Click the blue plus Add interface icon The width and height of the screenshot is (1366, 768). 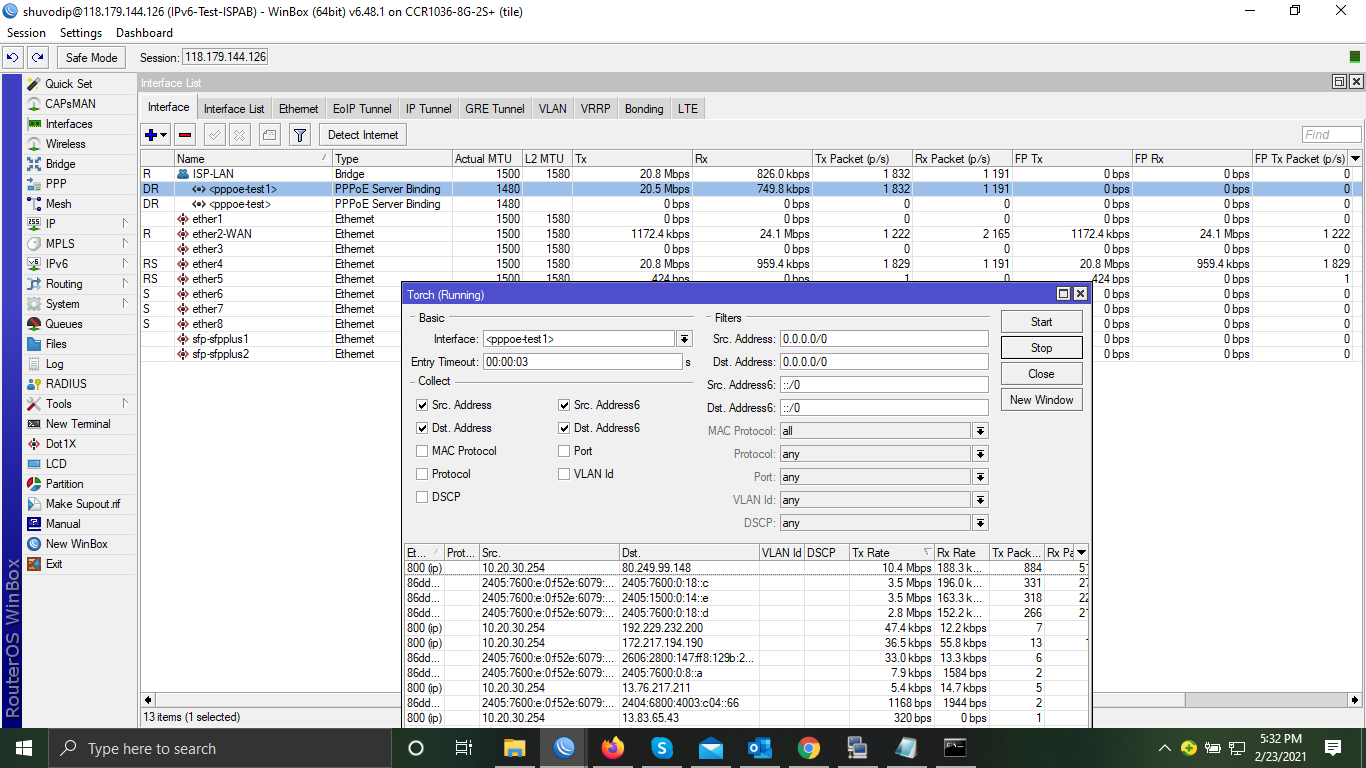pos(151,135)
